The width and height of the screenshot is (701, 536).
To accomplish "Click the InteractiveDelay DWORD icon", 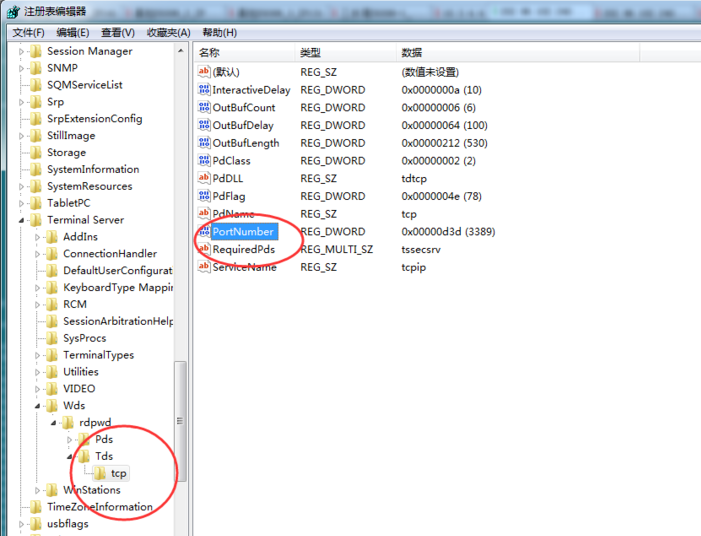I will tap(204, 90).
